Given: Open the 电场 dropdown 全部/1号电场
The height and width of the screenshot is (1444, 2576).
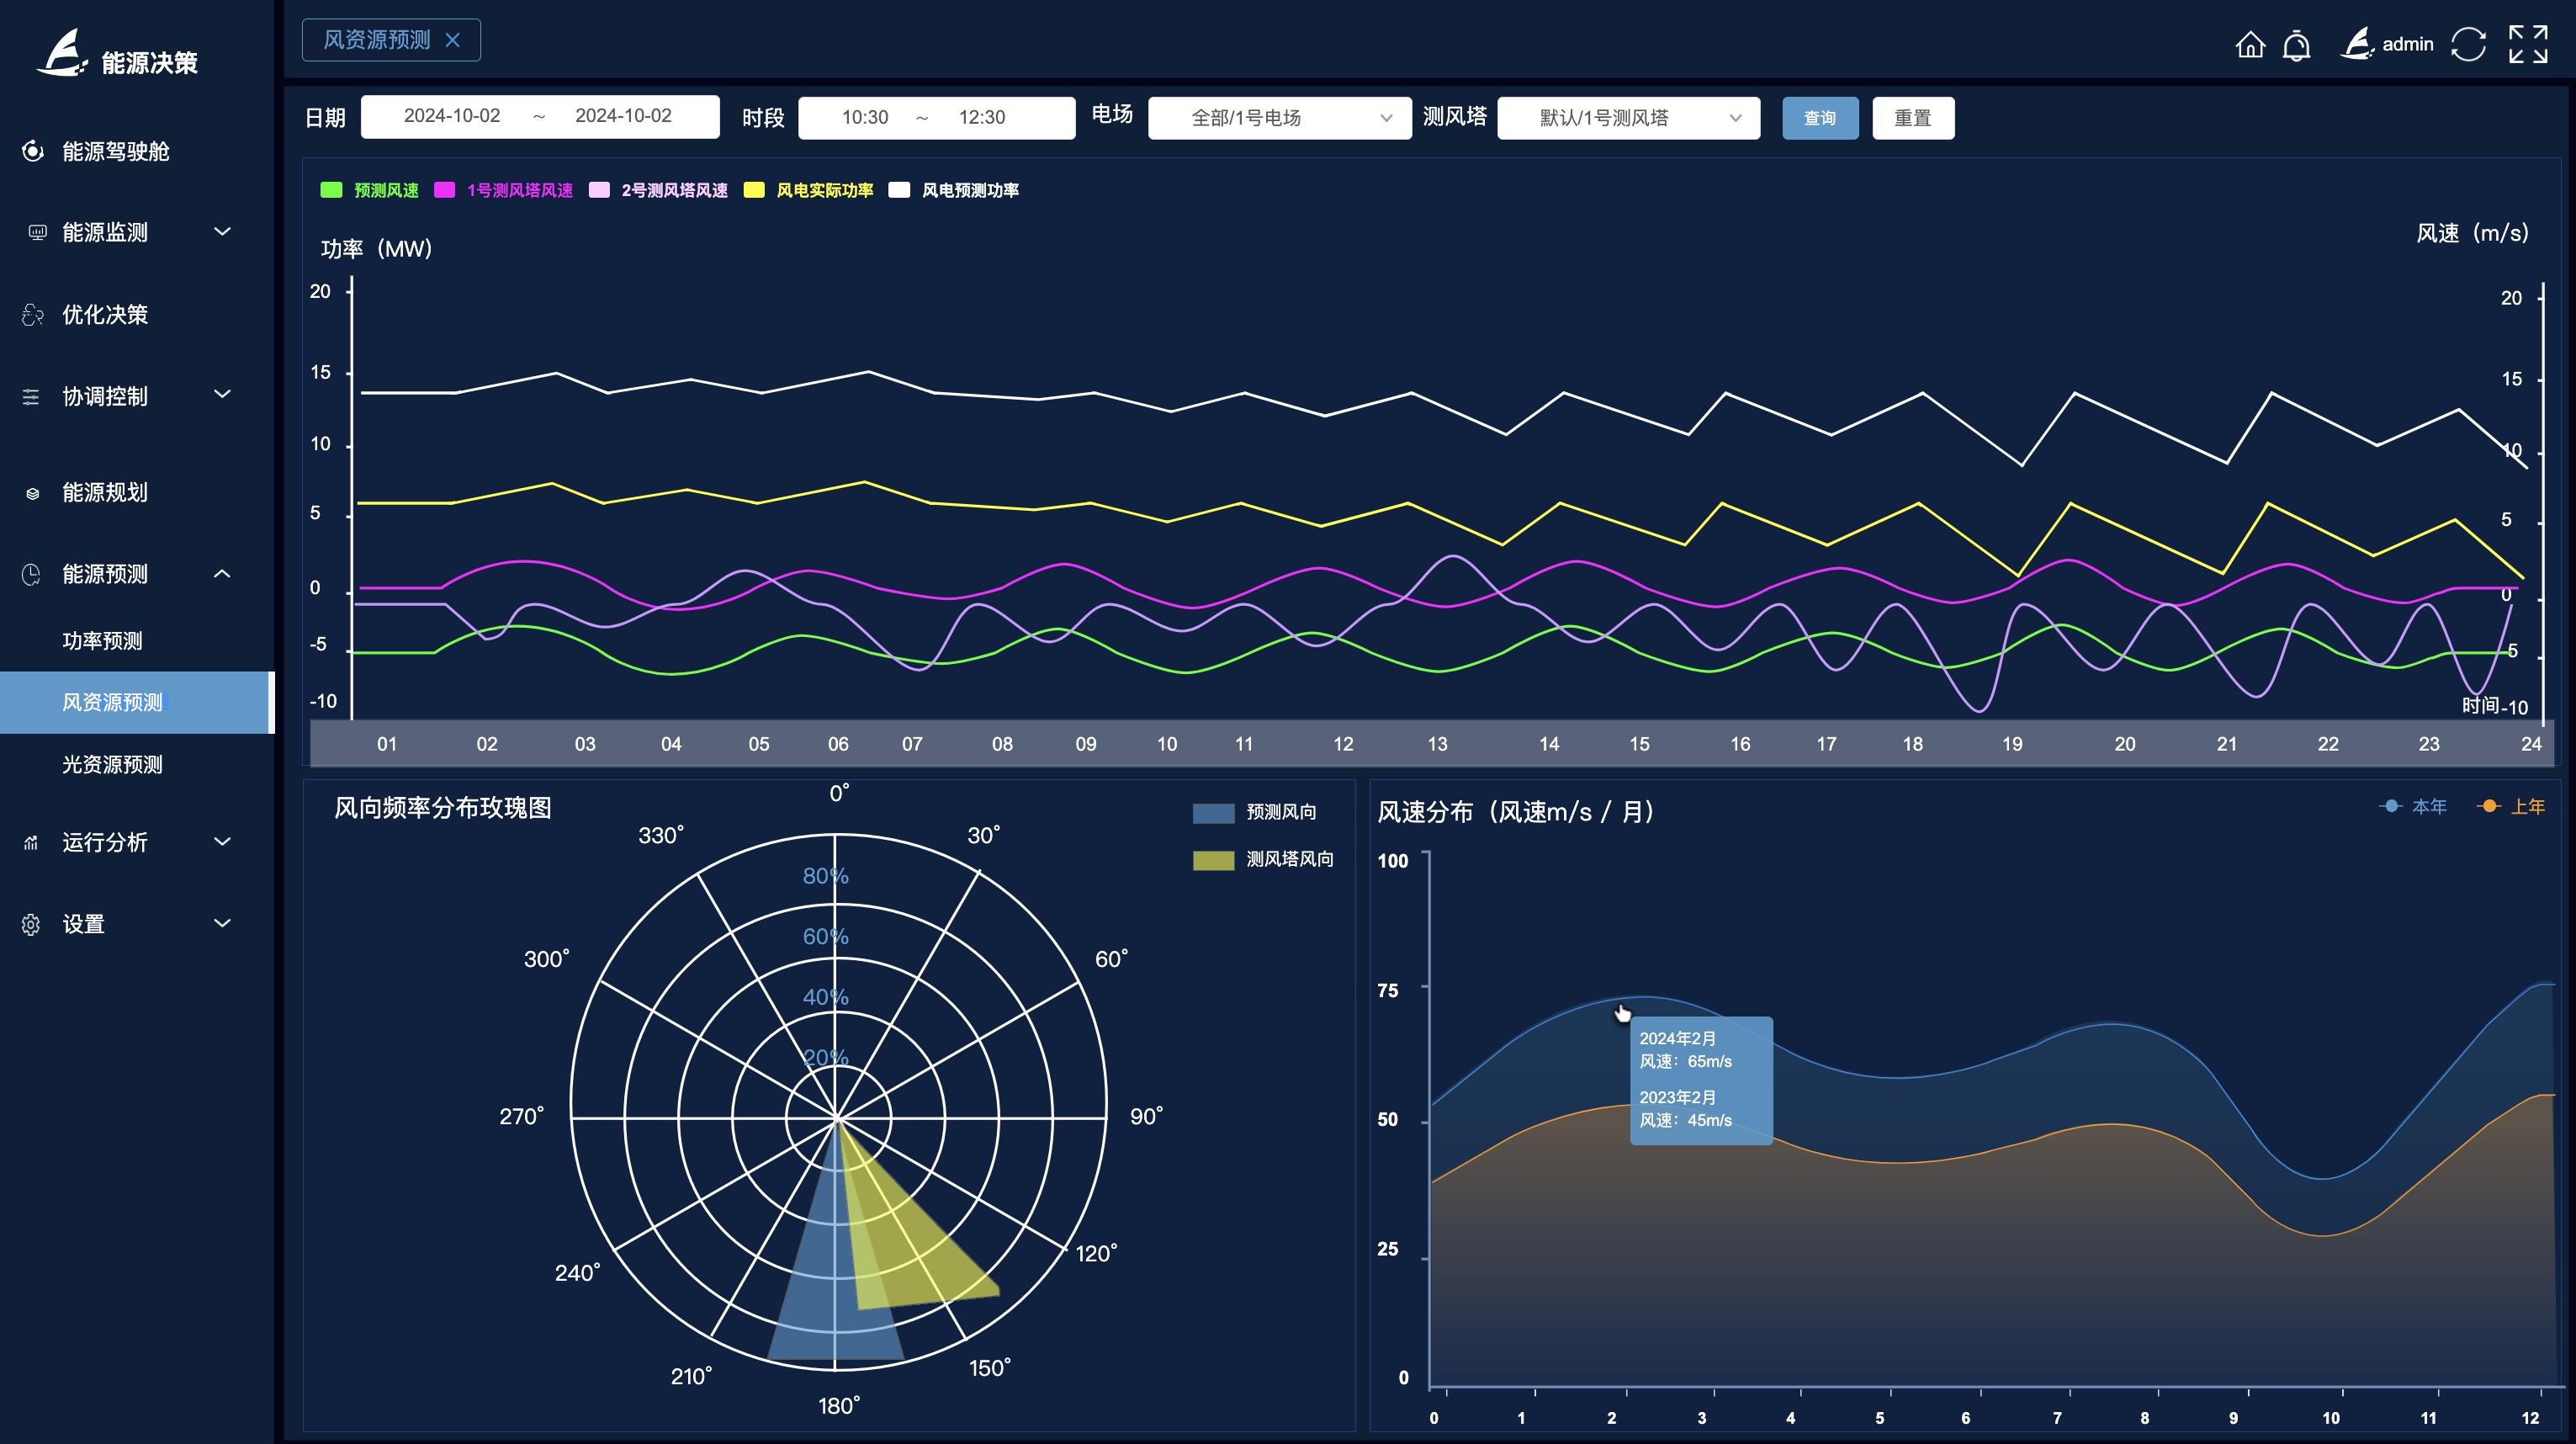Looking at the screenshot, I should [x=1279, y=118].
